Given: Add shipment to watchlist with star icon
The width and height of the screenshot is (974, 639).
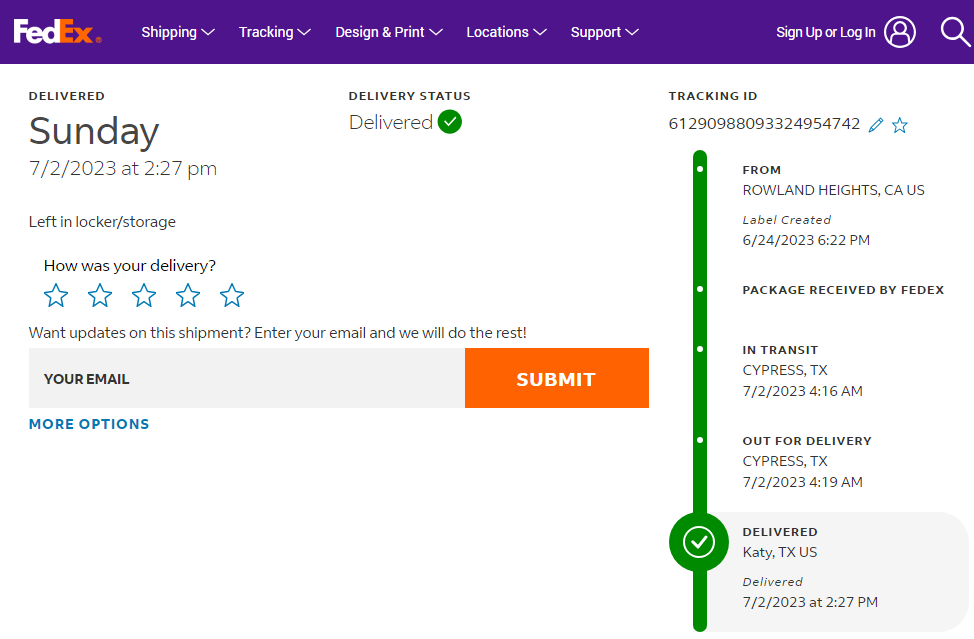Looking at the screenshot, I should pyautogui.click(x=900, y=125).
